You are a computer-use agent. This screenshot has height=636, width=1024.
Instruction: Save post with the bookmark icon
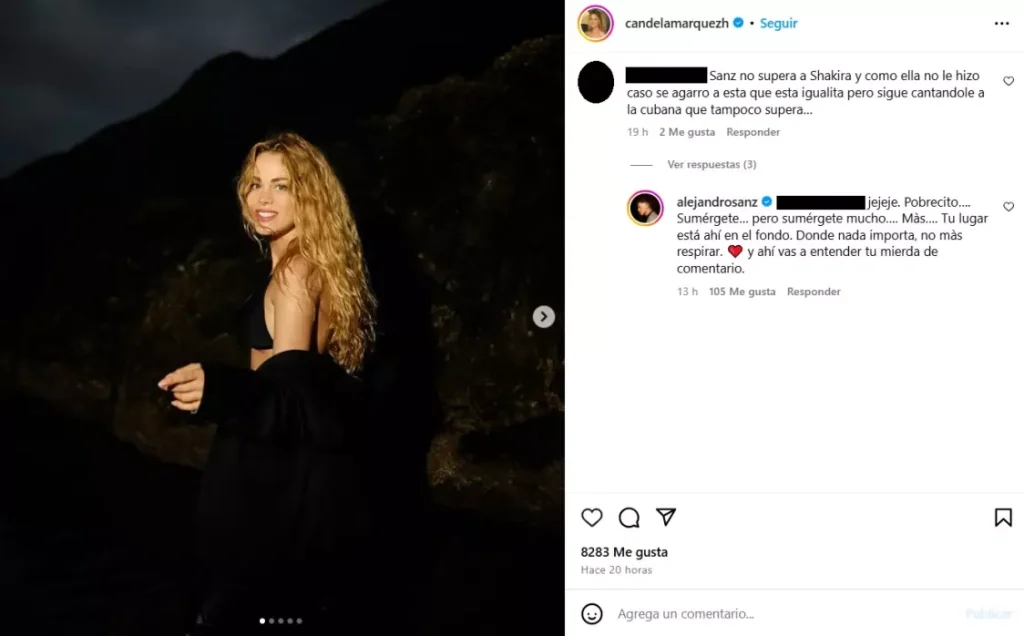[x=1002, y=517]
